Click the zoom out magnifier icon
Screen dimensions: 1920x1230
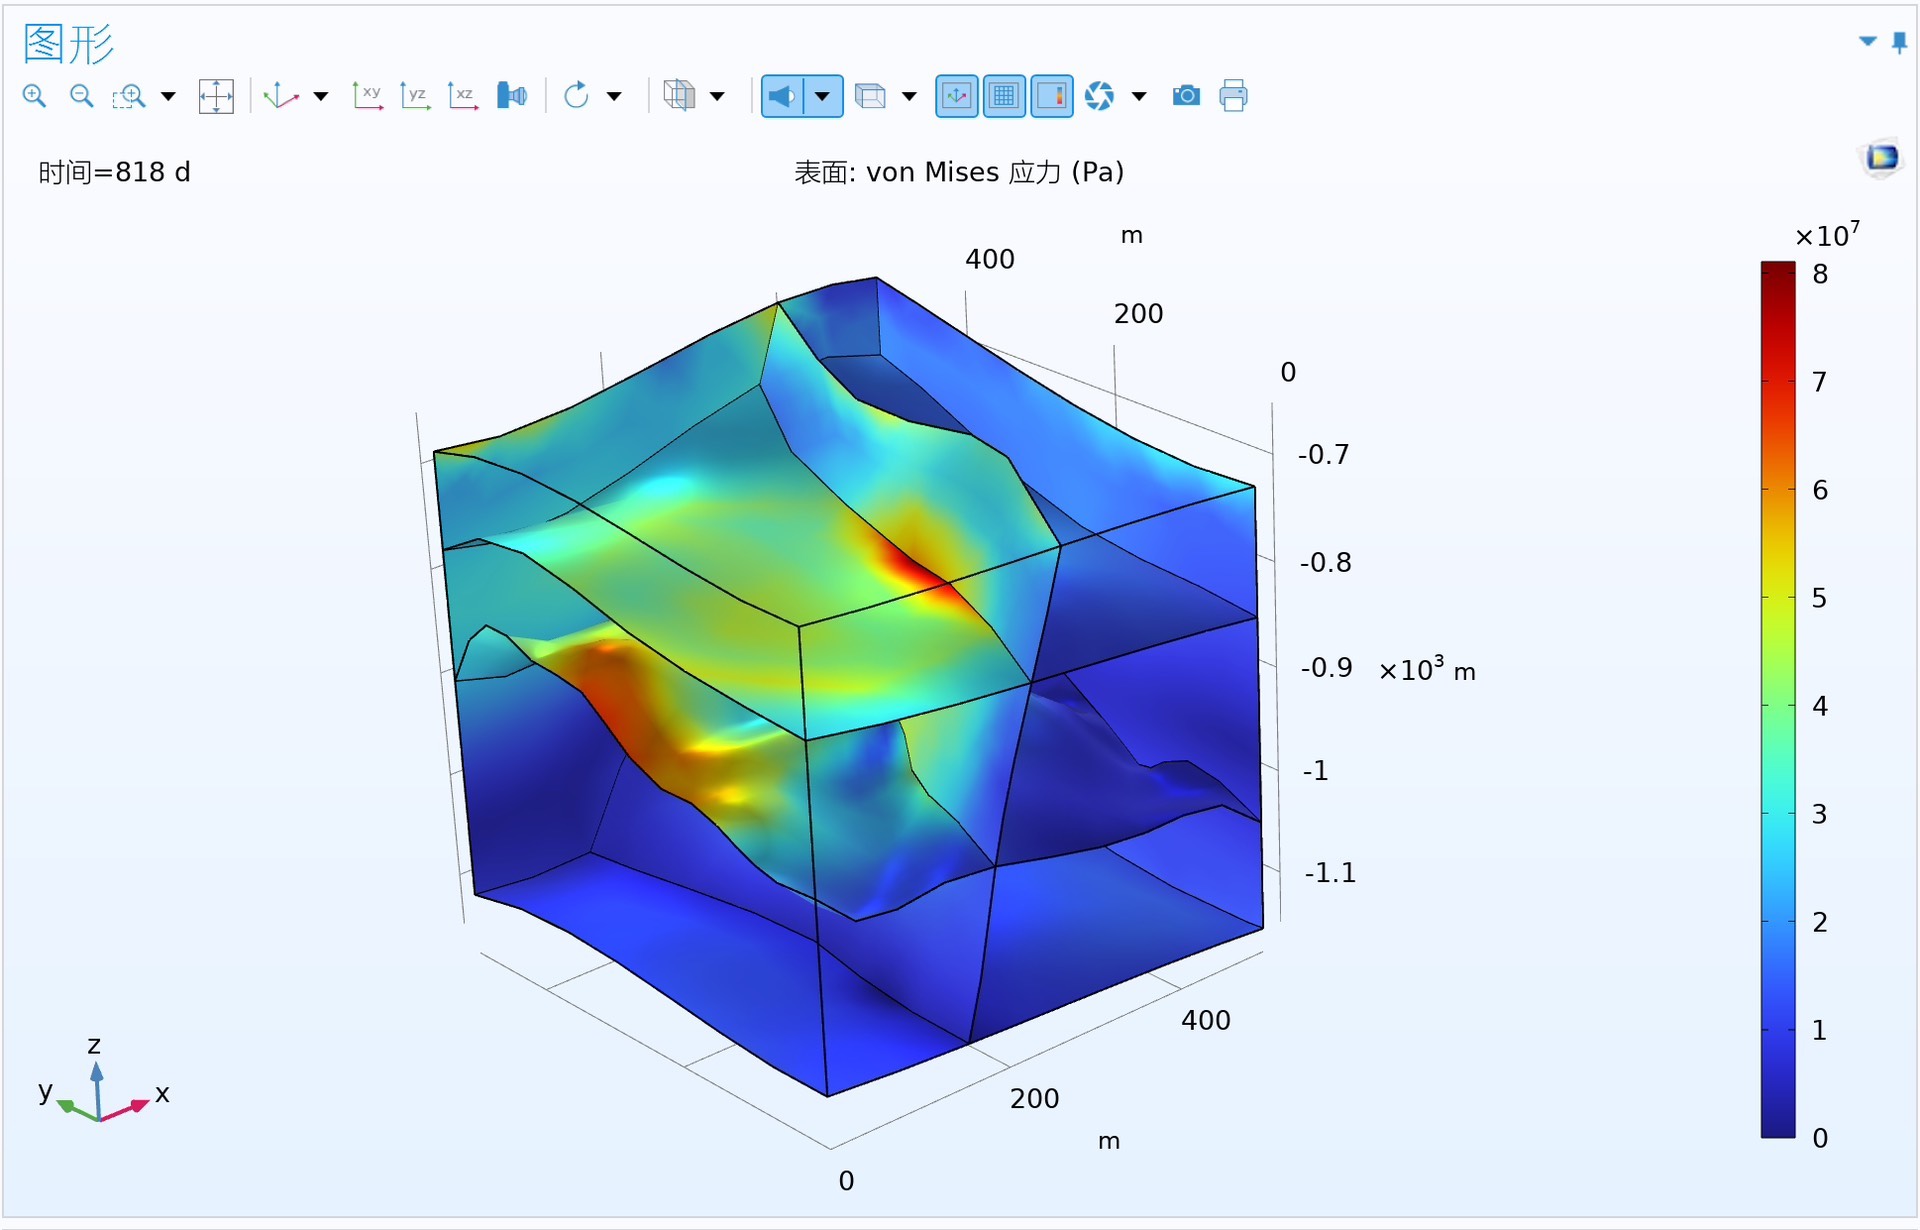click(82, 96)
